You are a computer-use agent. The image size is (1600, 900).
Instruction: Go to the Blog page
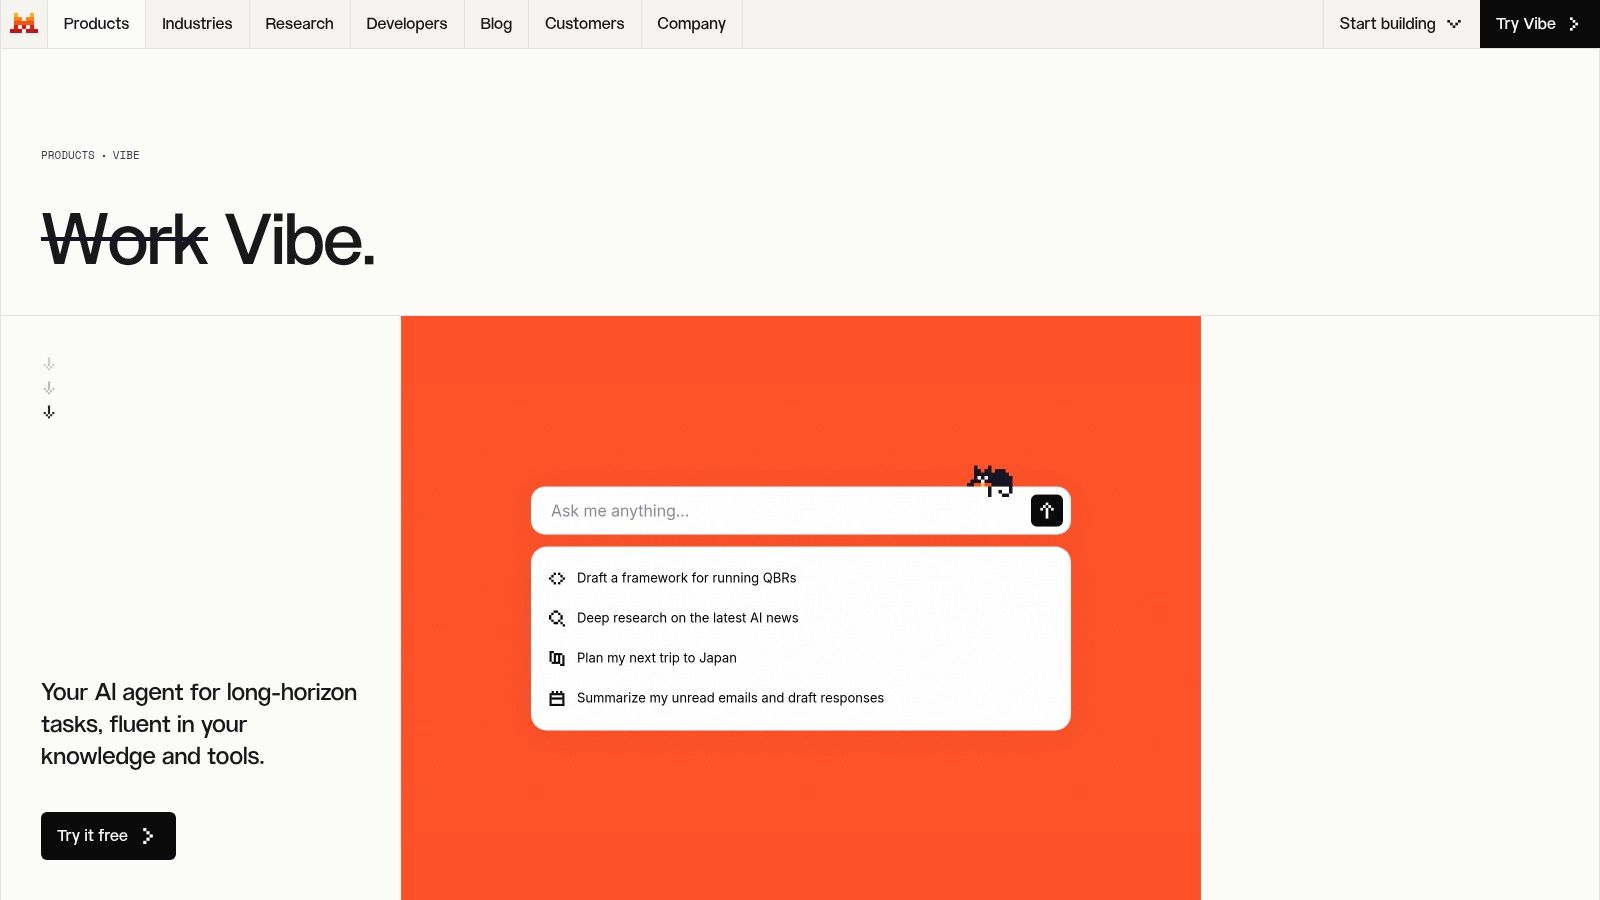[x=496, y=24]
